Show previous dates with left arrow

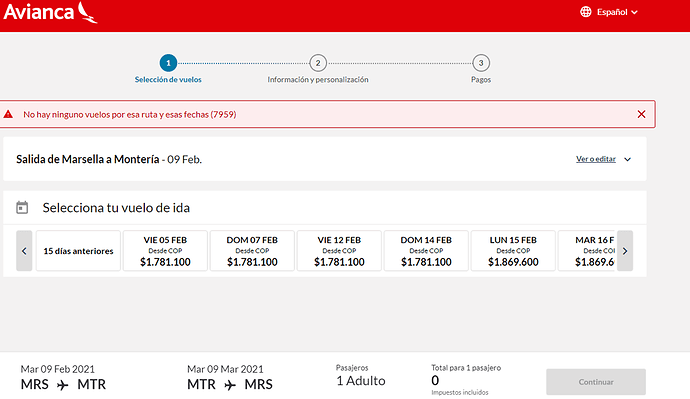pos(24,251)
